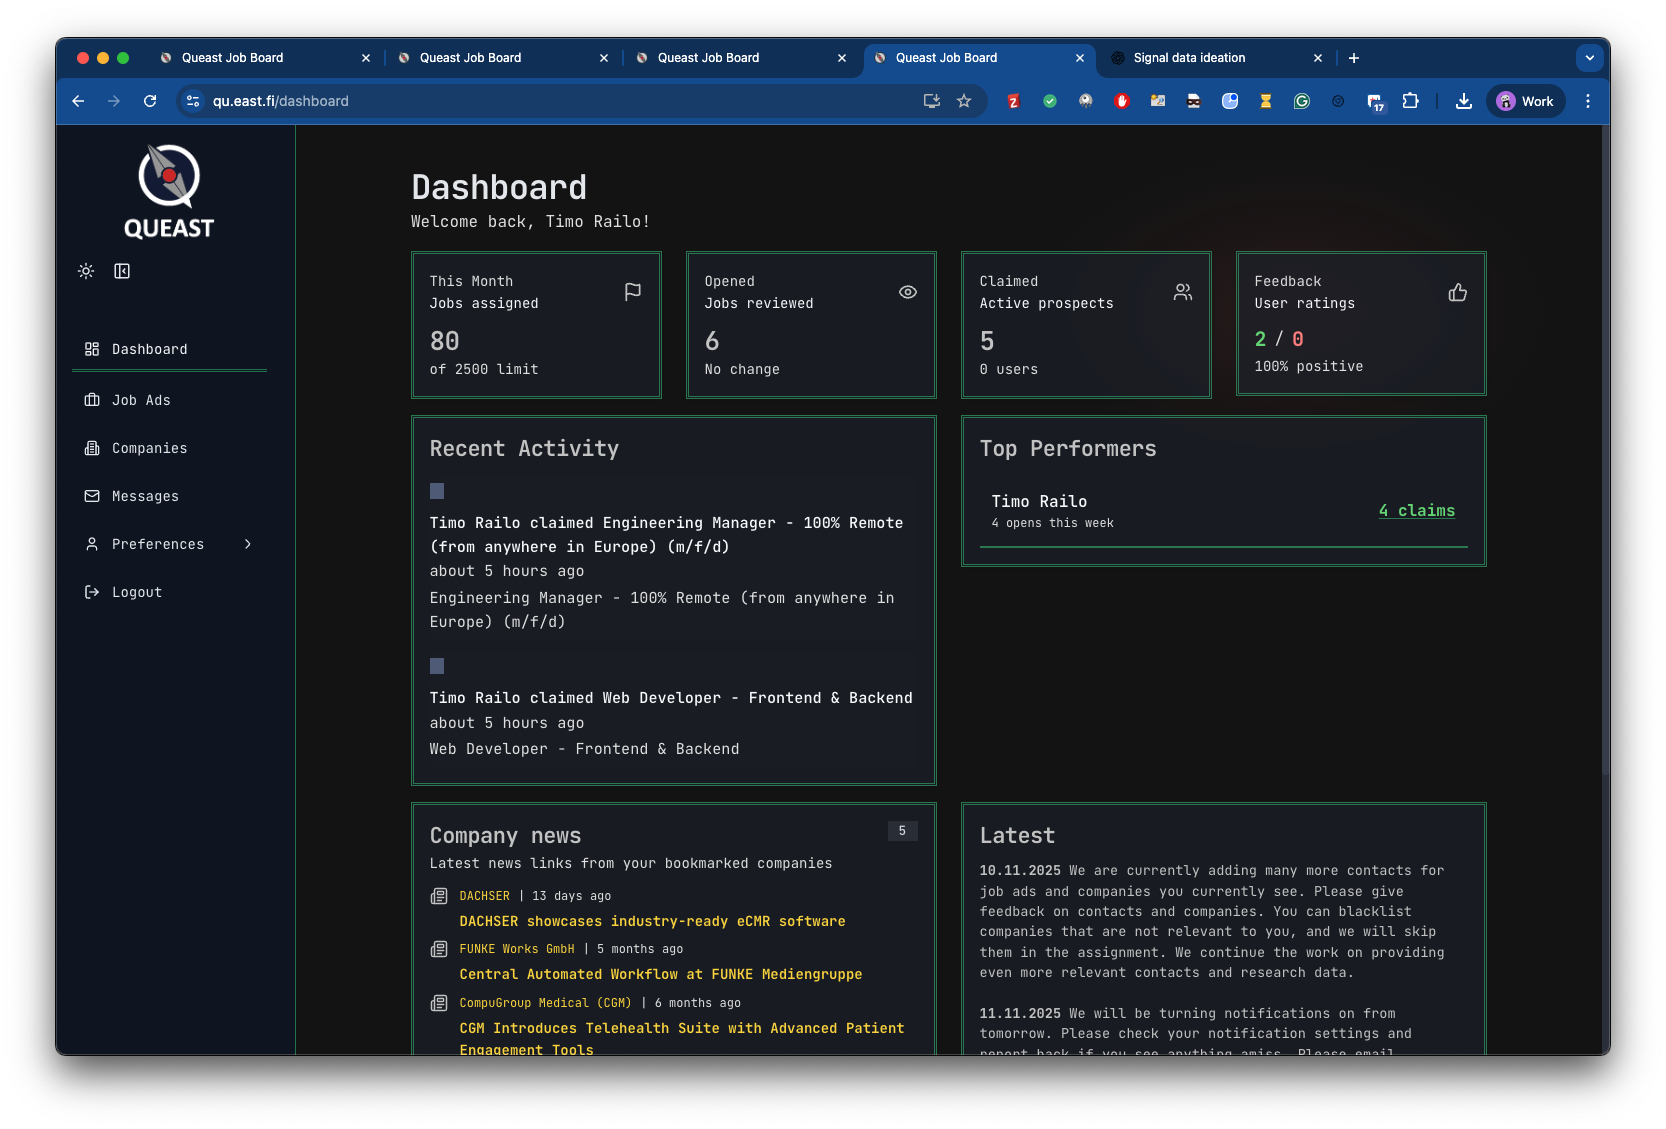
Task: Open the tab search dropdown arrow
Action: pyautogui.click(x=1589, y=58)
